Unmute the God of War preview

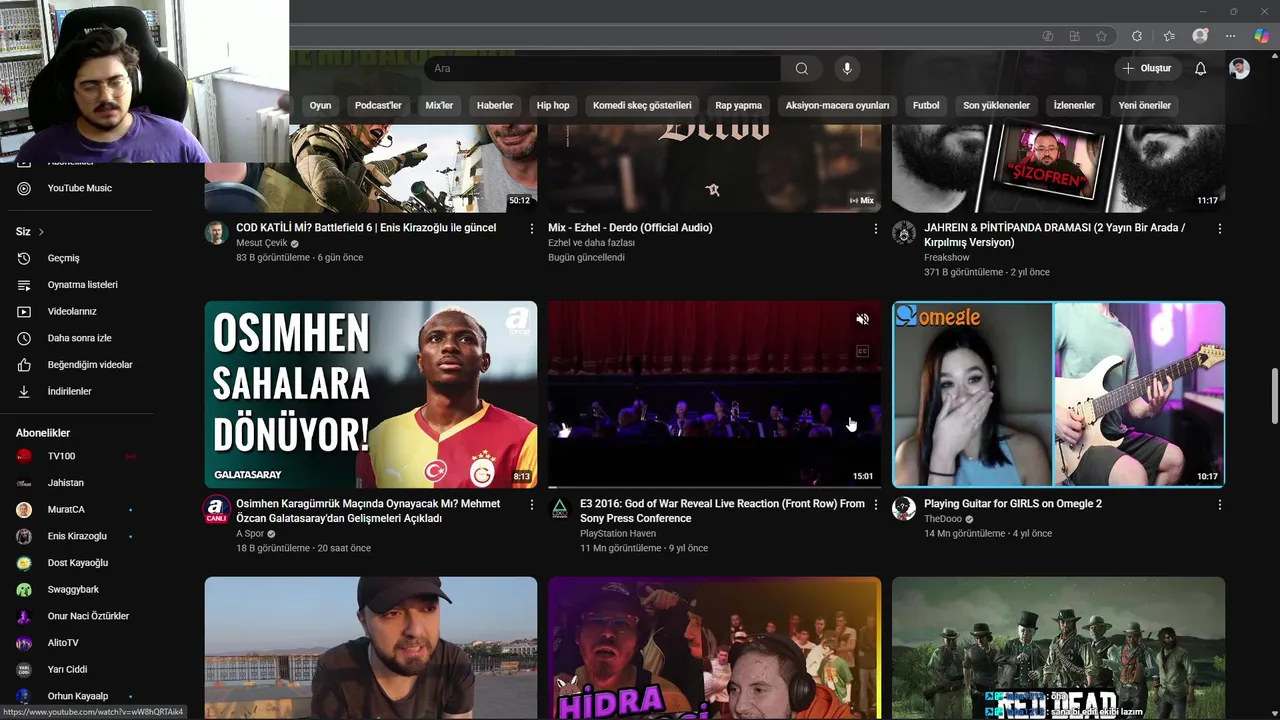(862, 320)
